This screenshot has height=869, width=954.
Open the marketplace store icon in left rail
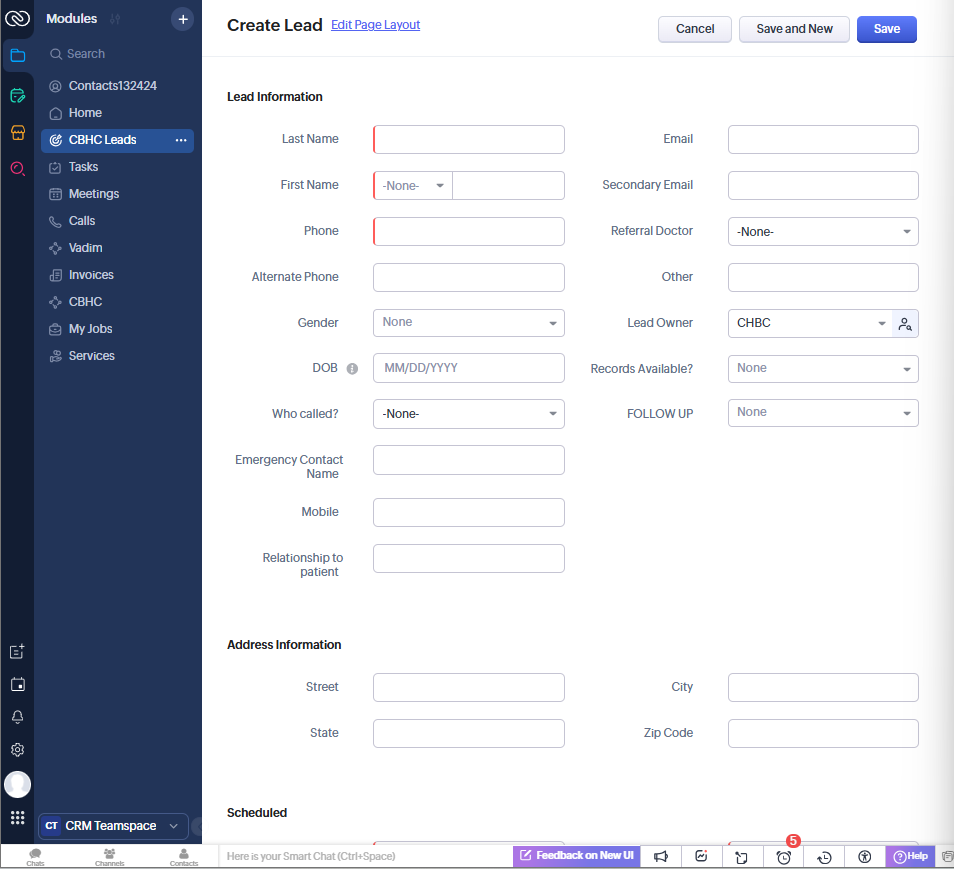point(18,132)
